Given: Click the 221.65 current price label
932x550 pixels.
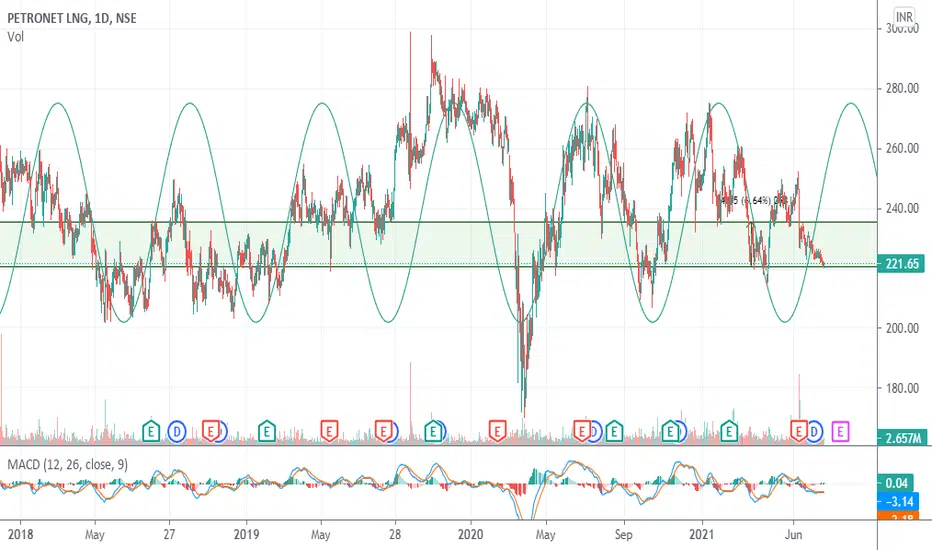Looking at the screenshot, I should (902, 263).
